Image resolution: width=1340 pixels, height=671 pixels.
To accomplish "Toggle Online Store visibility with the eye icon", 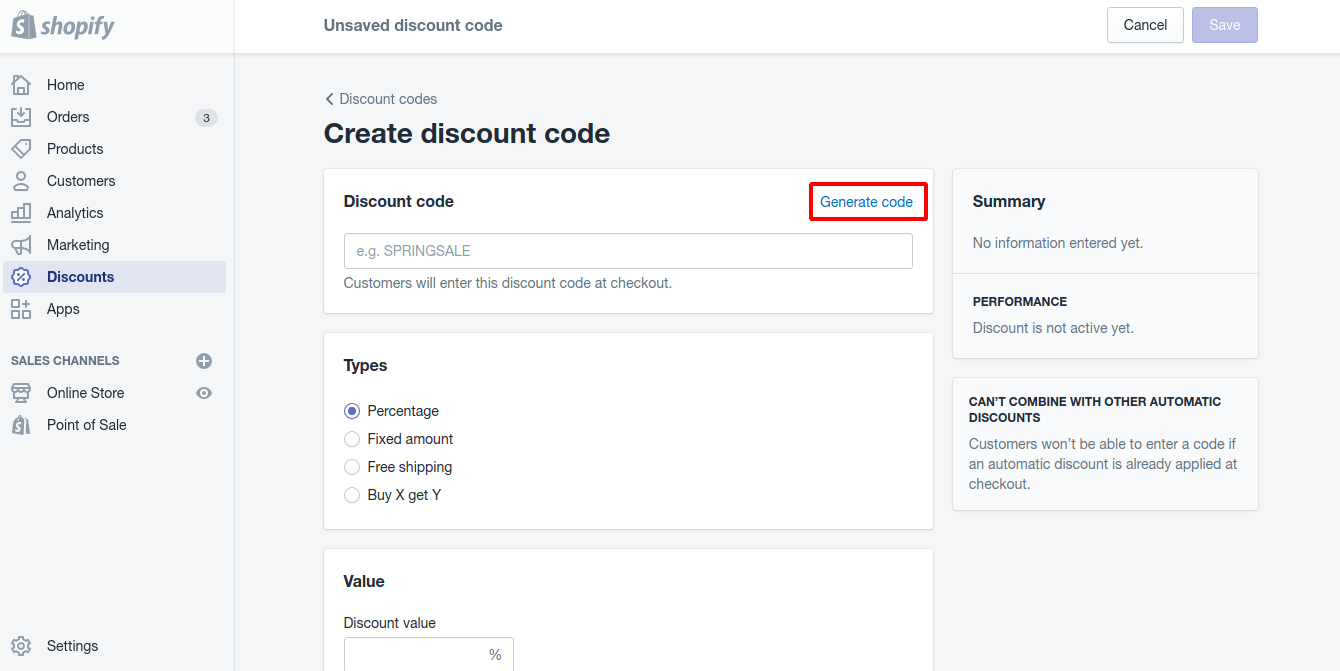I will tap(204, 392).
